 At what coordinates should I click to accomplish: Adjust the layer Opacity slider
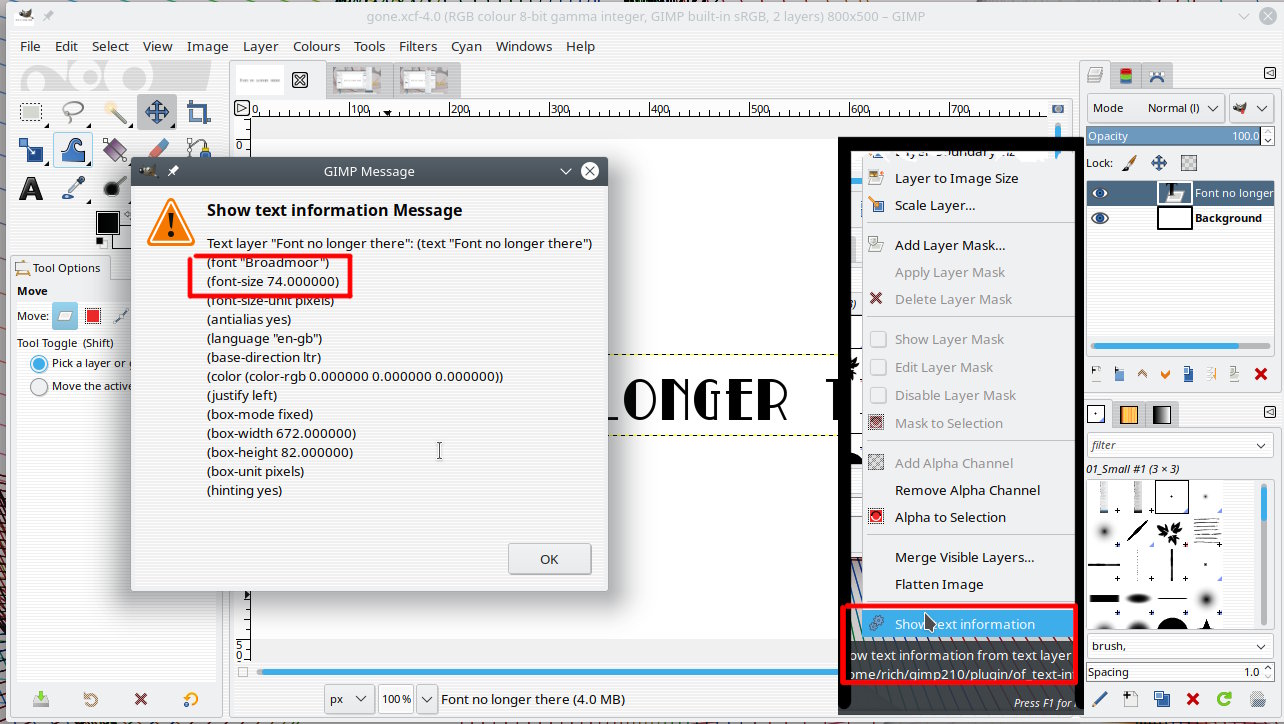point(1175,136)
